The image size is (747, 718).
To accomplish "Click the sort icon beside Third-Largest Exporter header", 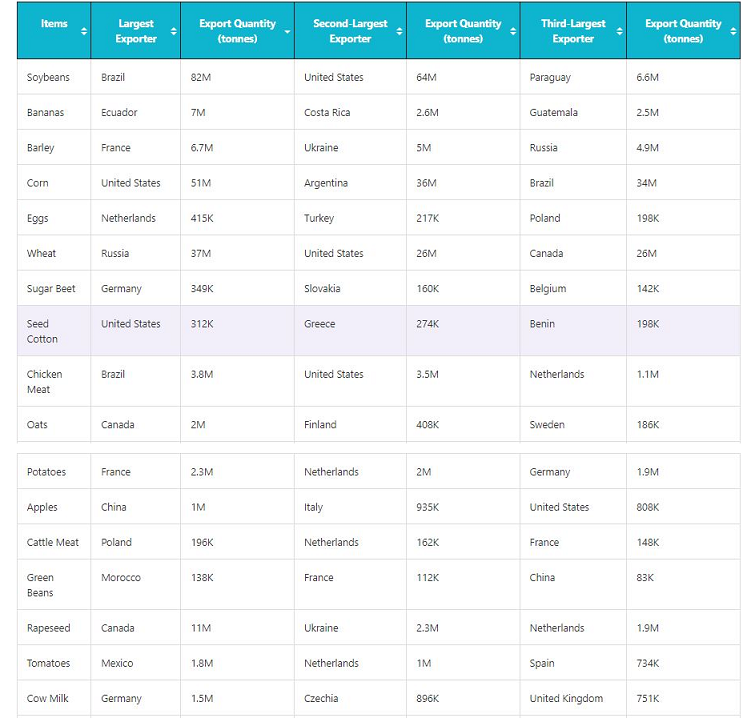I will tap(619, 31).
